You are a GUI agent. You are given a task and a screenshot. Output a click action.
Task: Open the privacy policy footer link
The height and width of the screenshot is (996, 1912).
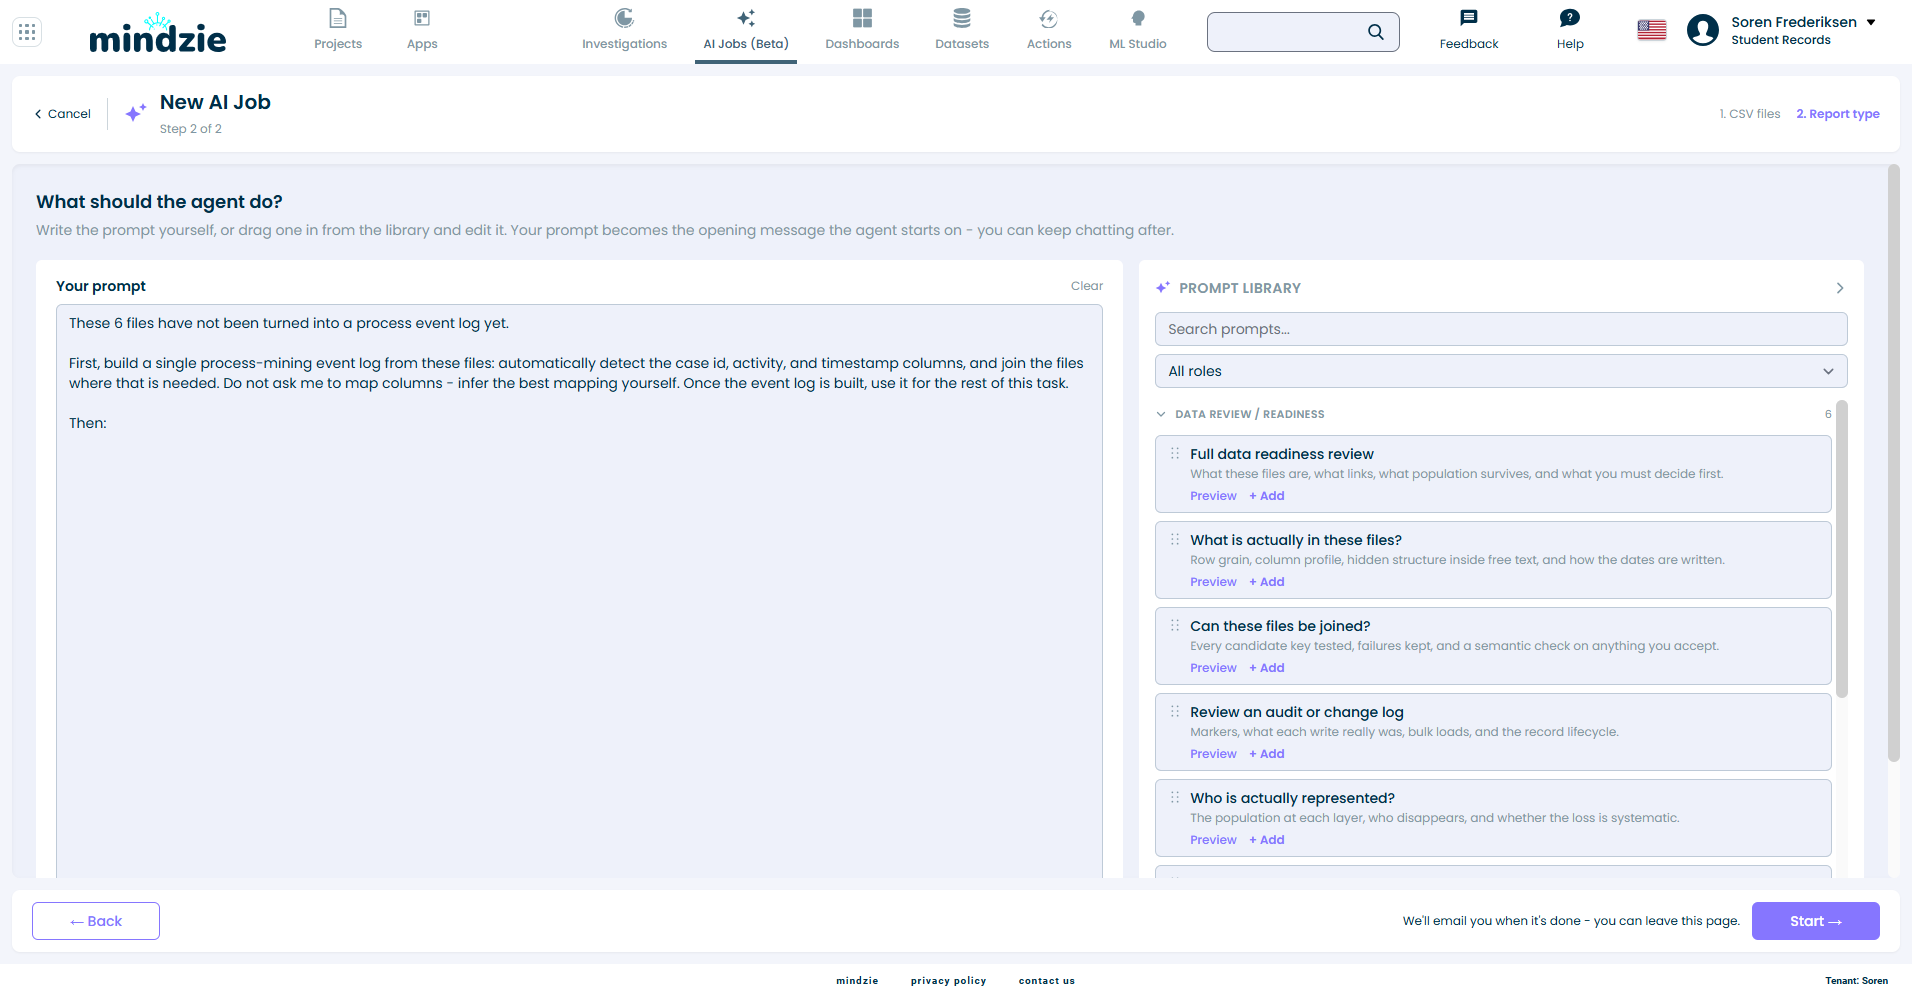[x=948, y=981]
